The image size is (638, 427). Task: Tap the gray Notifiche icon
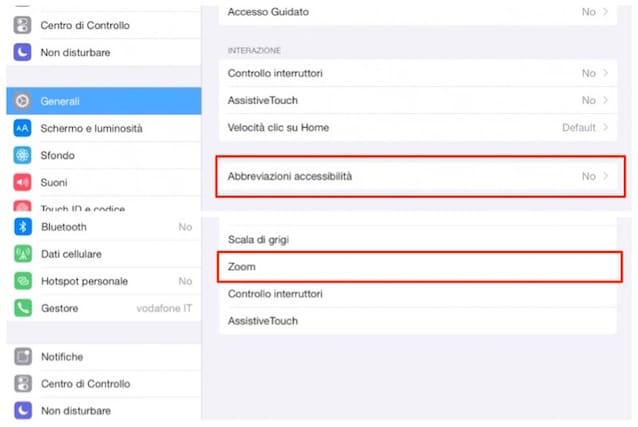23,357
